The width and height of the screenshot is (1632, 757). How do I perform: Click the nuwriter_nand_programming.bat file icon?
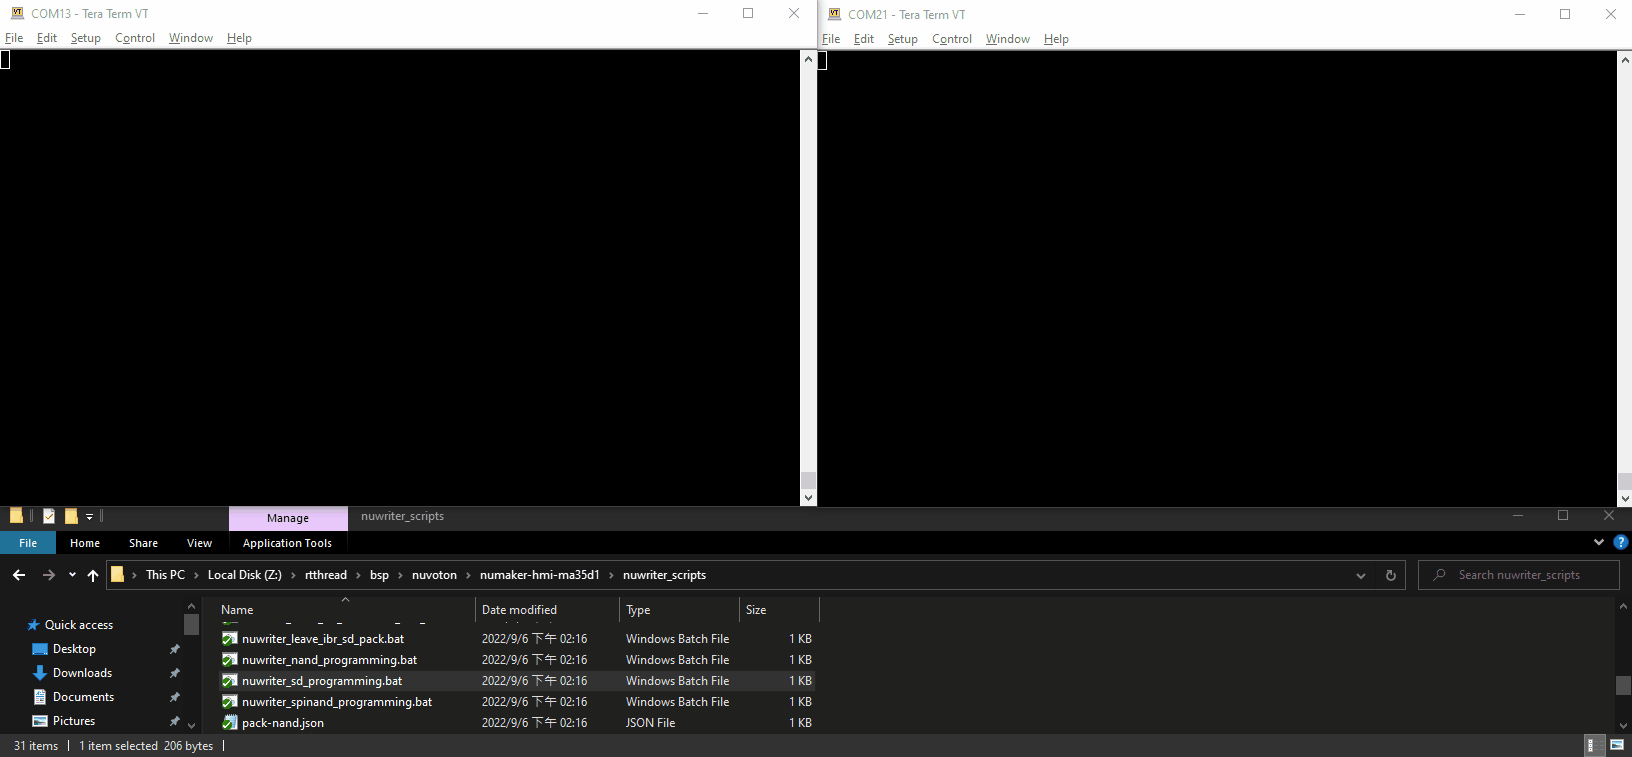pos(230,660)
